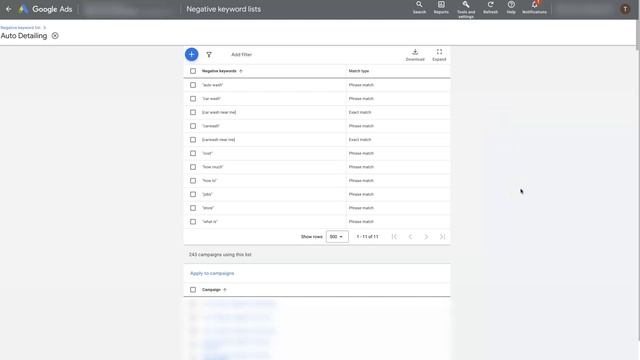This screenshot has height=360, width=640.
Task: Sort by Negative keywords column arrow
Action: (x=241, y=71)
